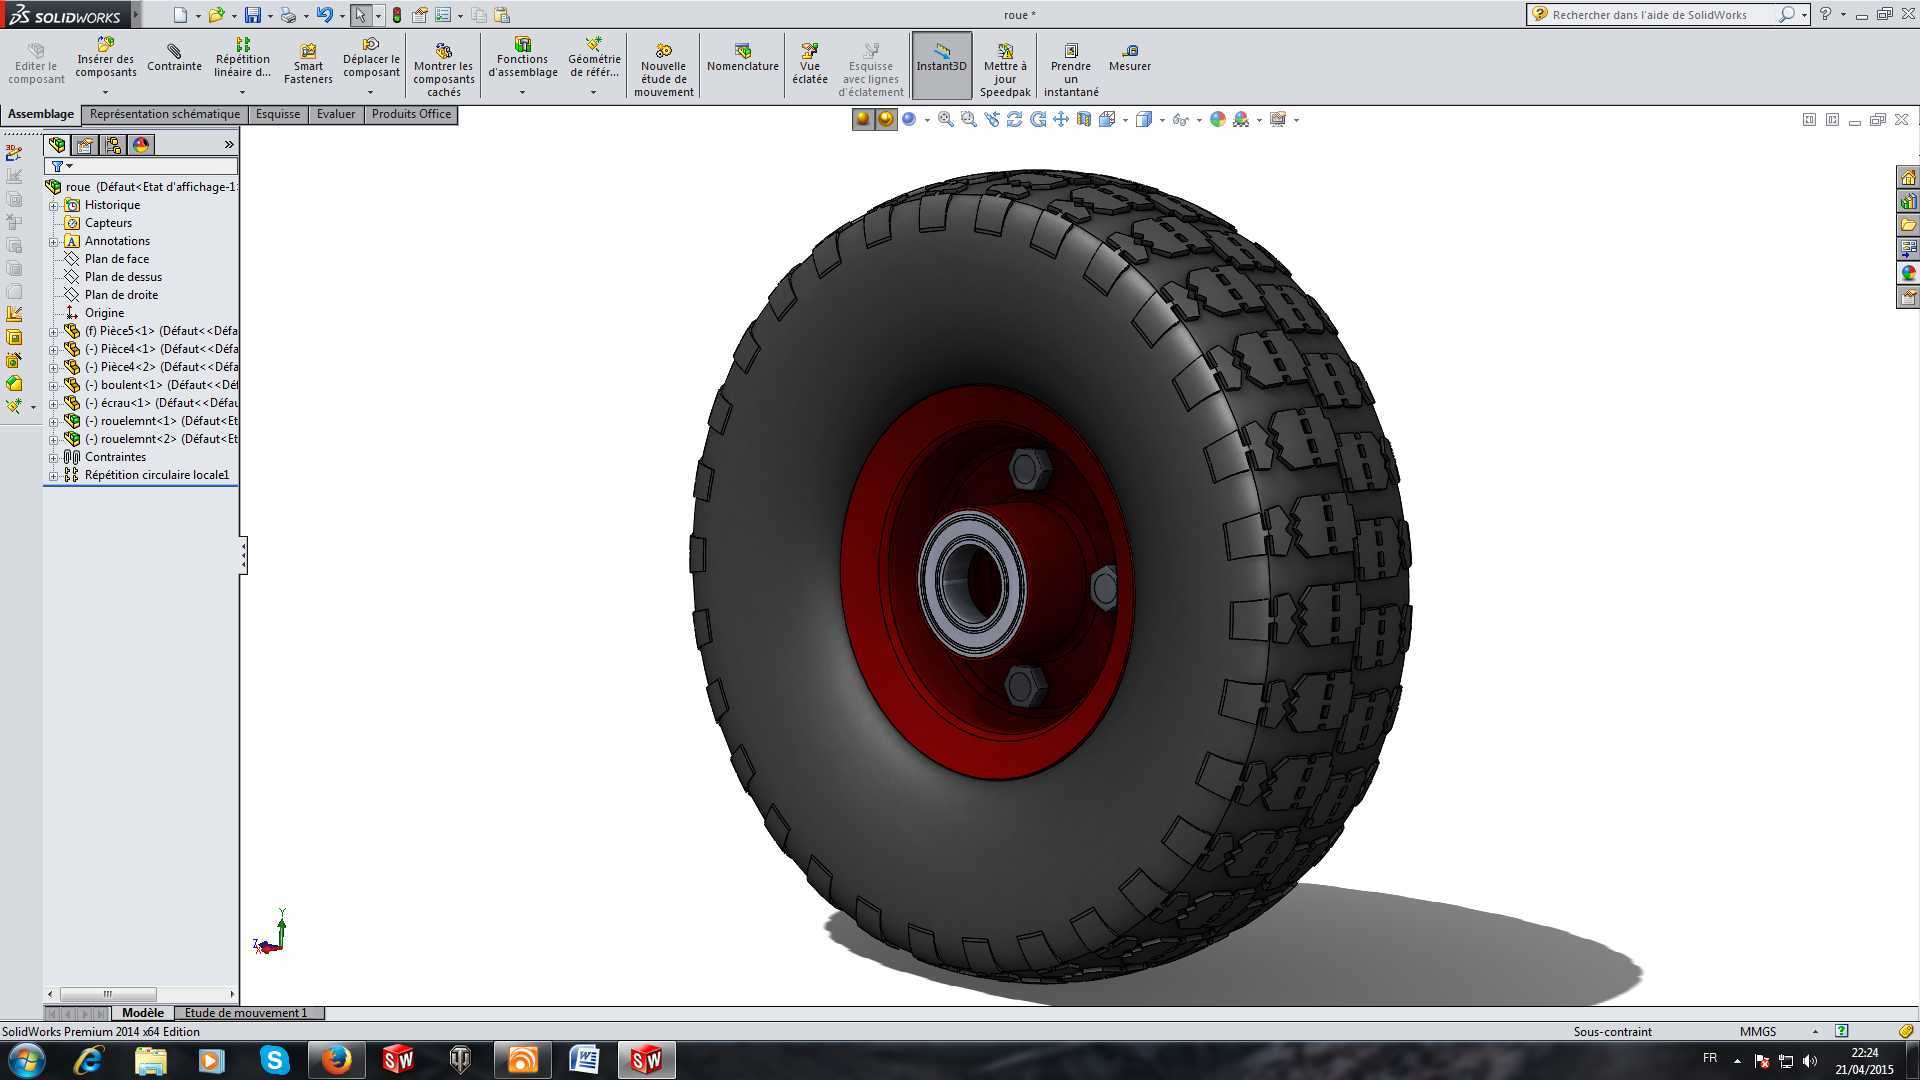Open the Smart Fasteners tool
The height and width of the screenshot is (1080, 1920).
(x=308, y=63)
